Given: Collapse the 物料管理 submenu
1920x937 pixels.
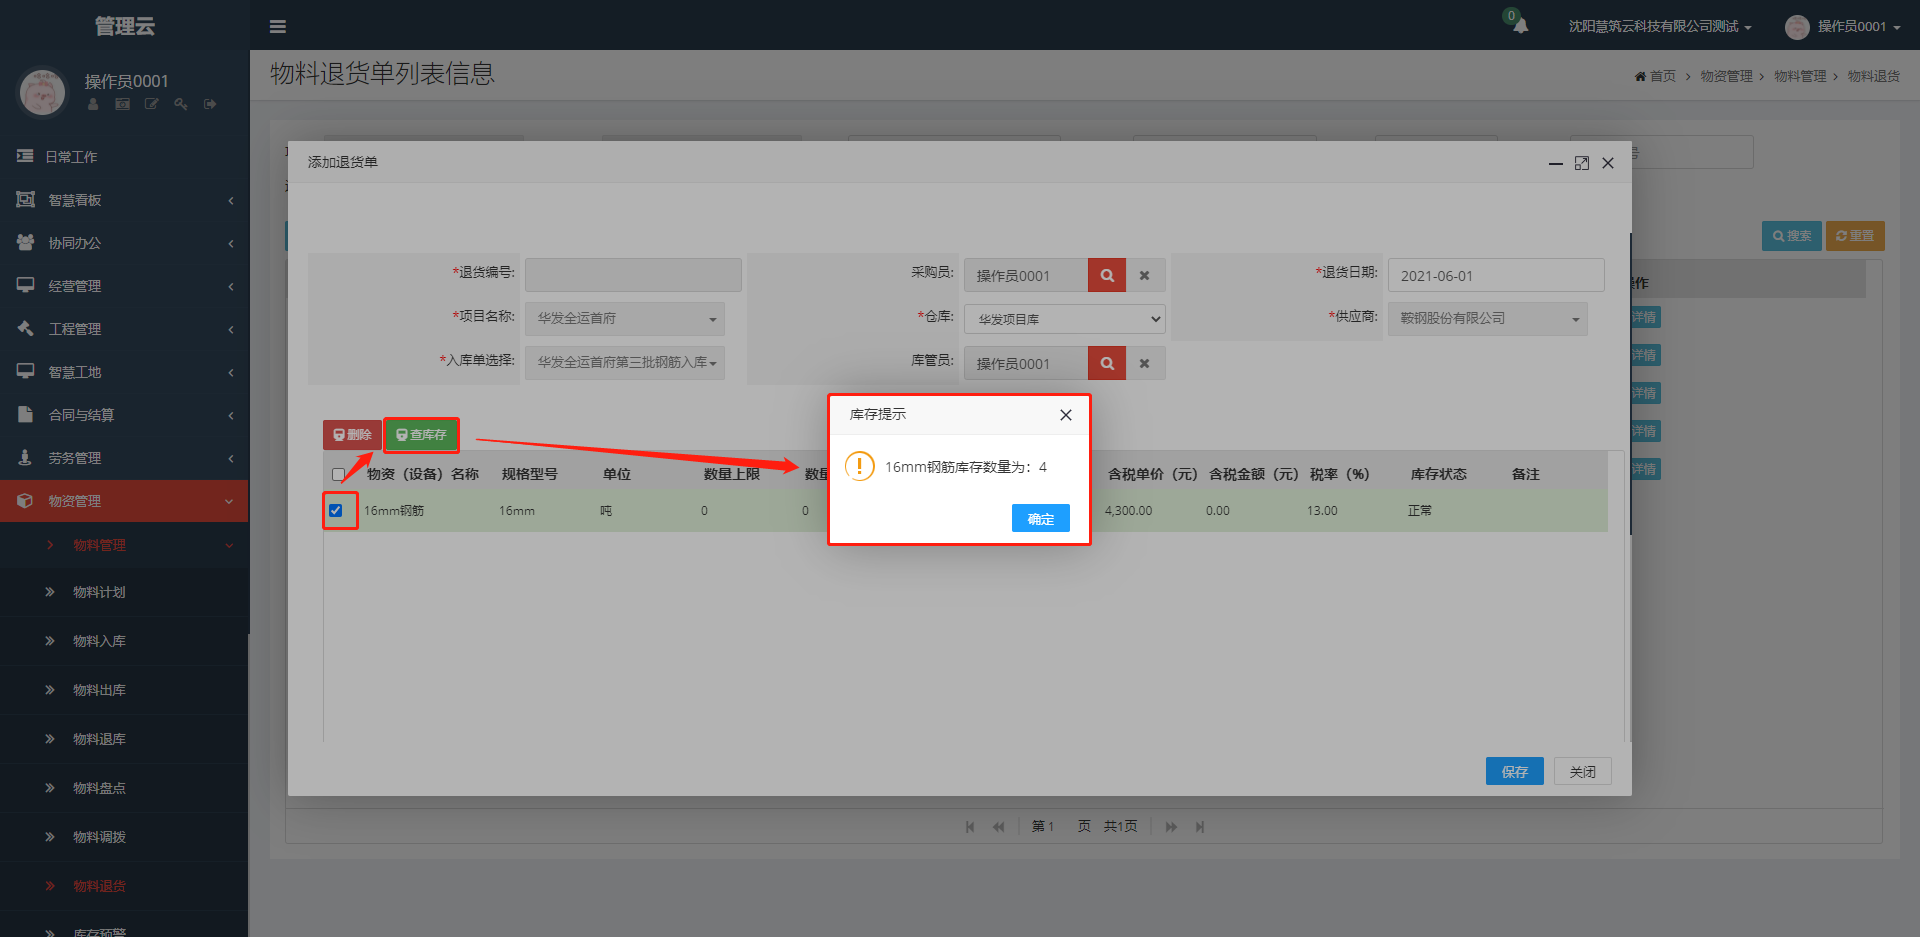Looking at the screenshot, I should point(124,545).
